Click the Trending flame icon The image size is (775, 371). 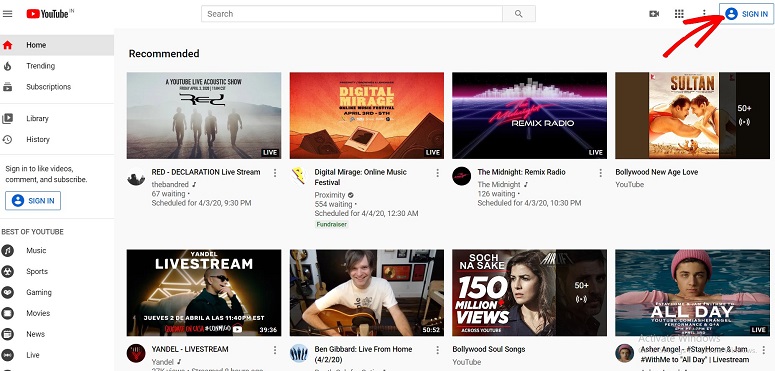point(7,66)
